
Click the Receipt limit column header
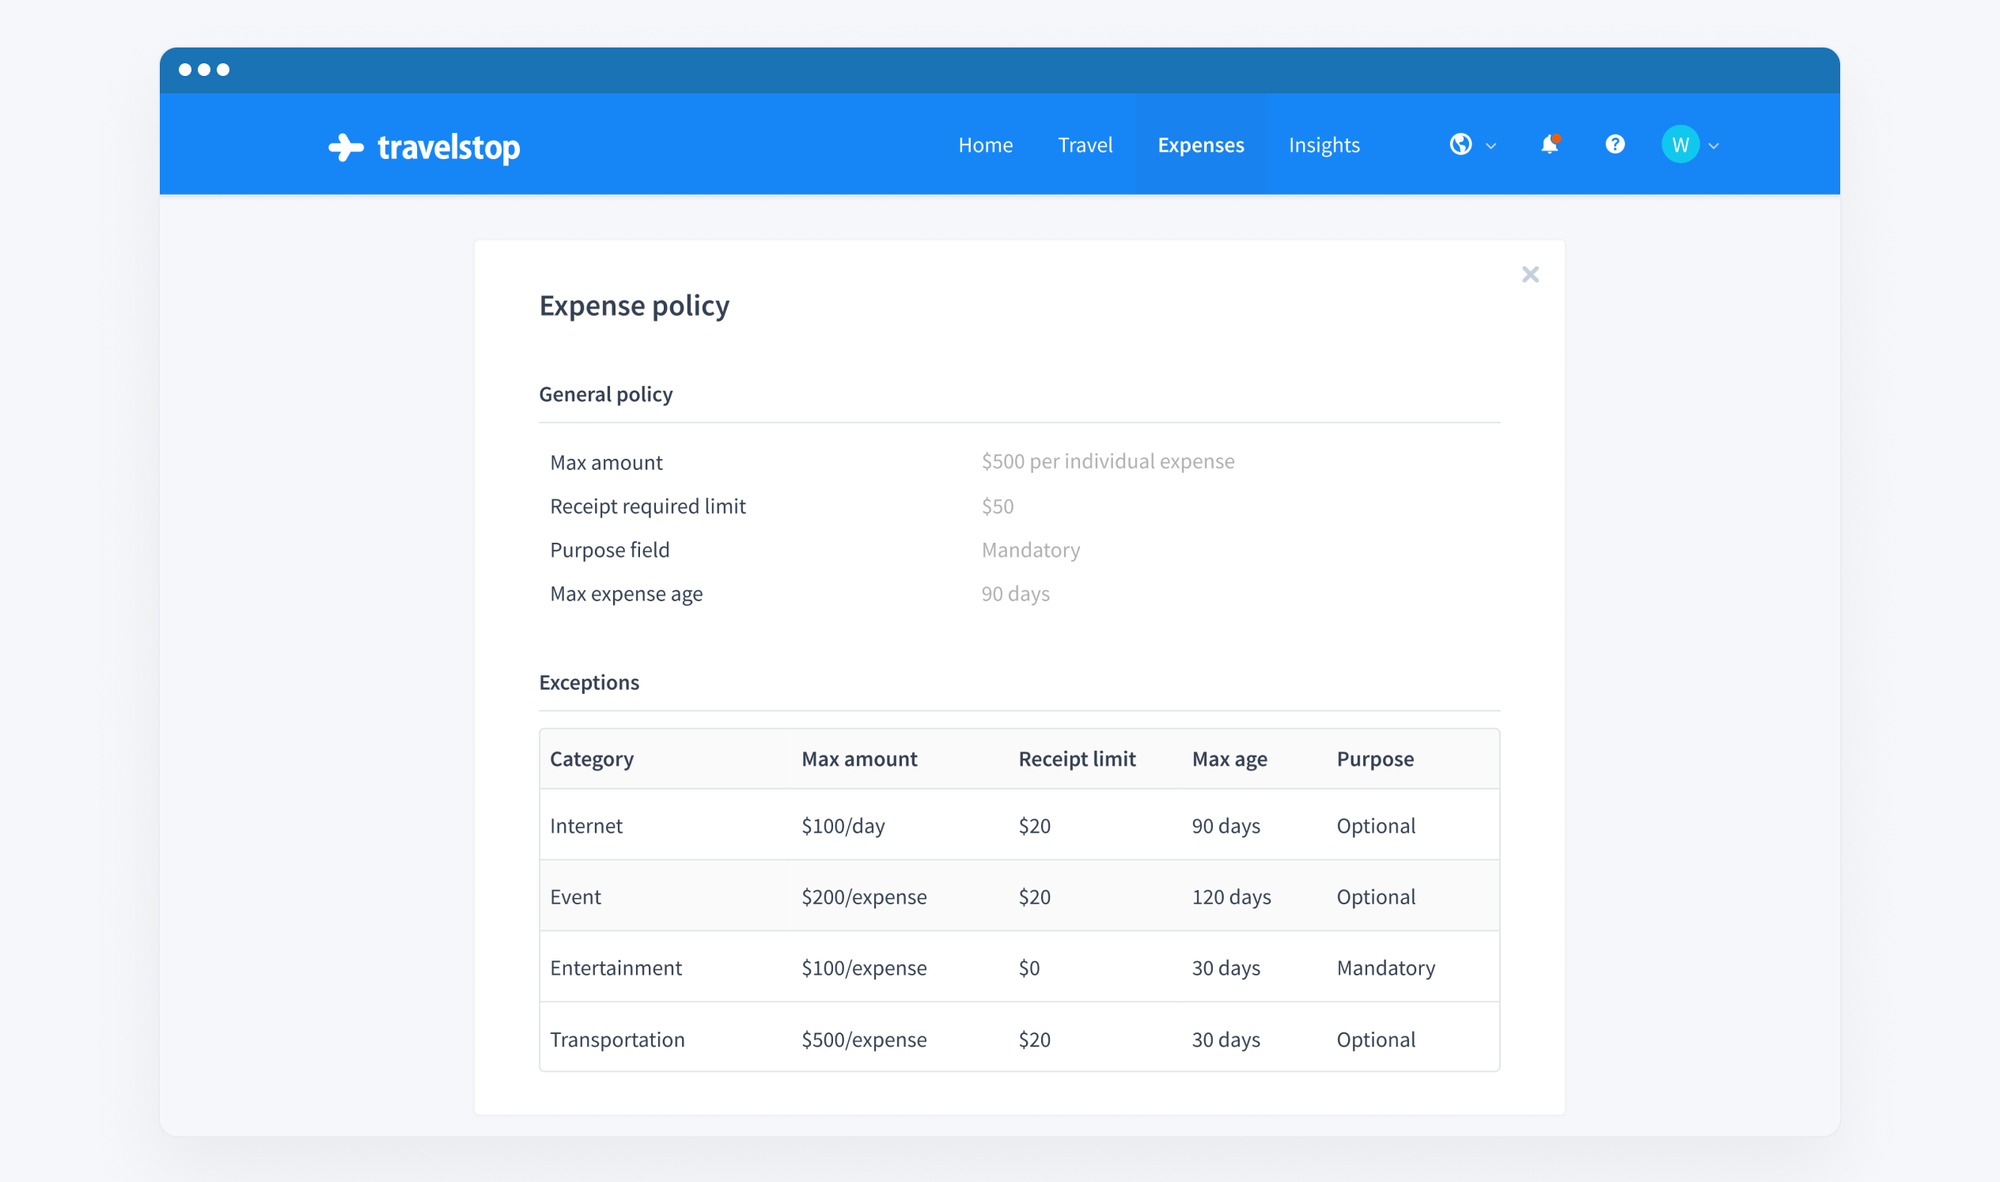(x=1077, y=759)
